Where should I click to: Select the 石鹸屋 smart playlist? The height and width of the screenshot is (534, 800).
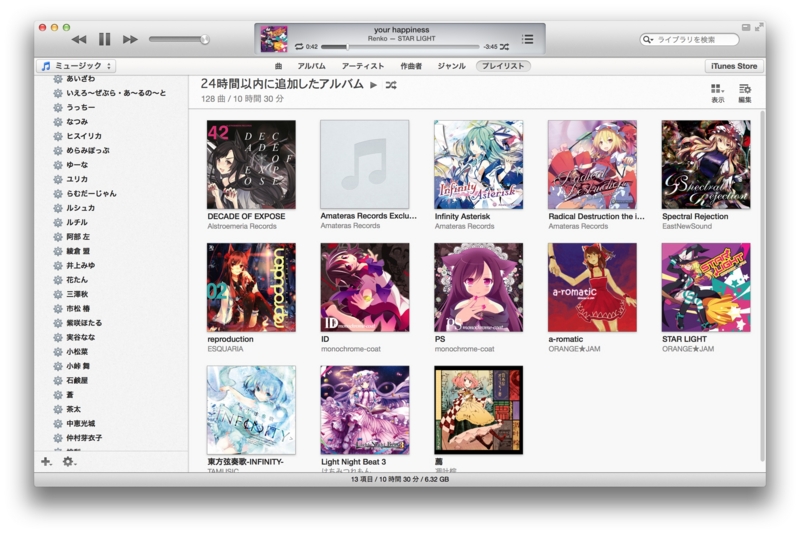point(111,380)
